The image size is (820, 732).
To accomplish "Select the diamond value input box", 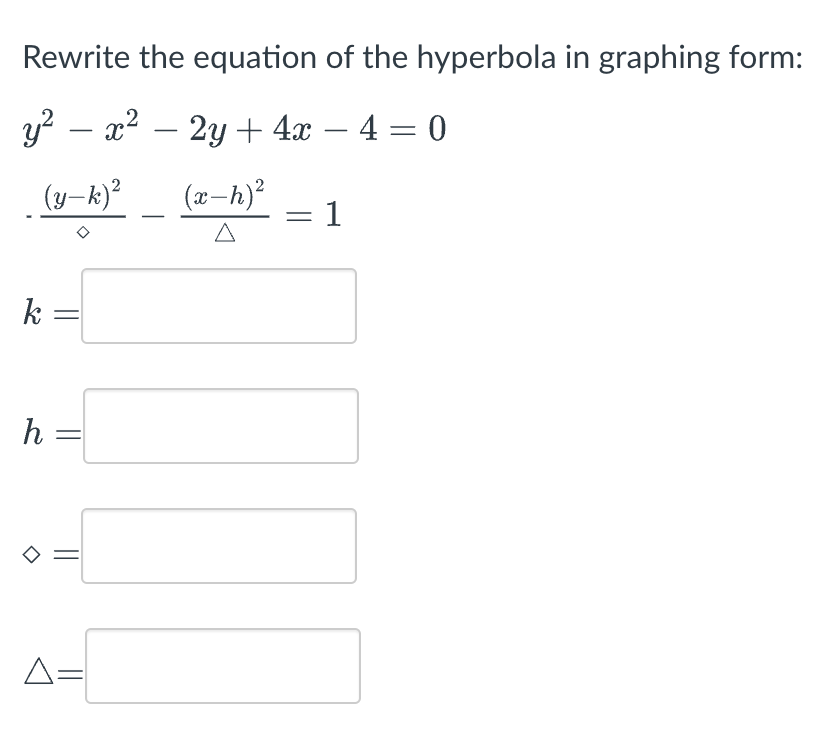I will click(x=218, y=546).
